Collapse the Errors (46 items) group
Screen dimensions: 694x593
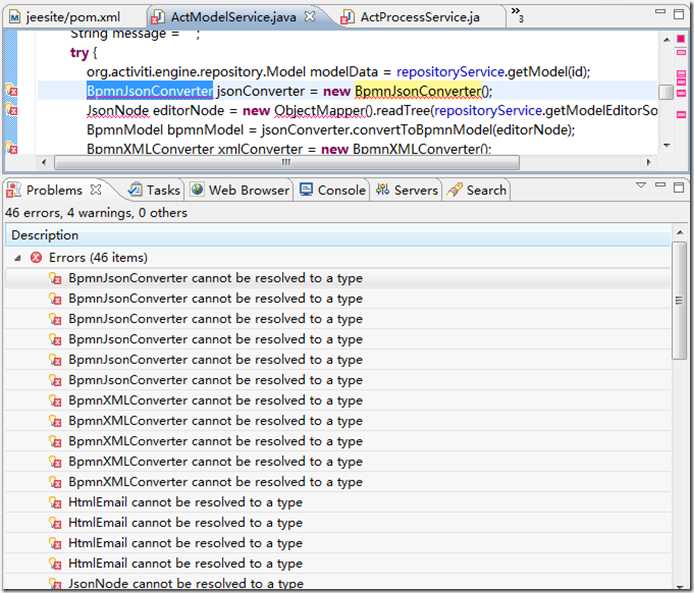coord(17,258)
